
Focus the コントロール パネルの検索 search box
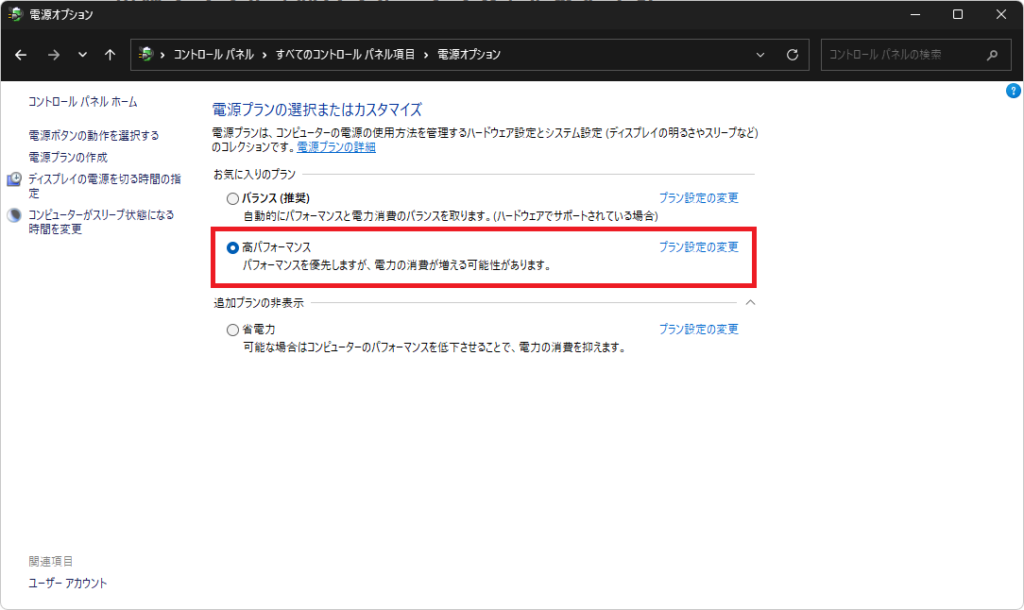point(900,55)
